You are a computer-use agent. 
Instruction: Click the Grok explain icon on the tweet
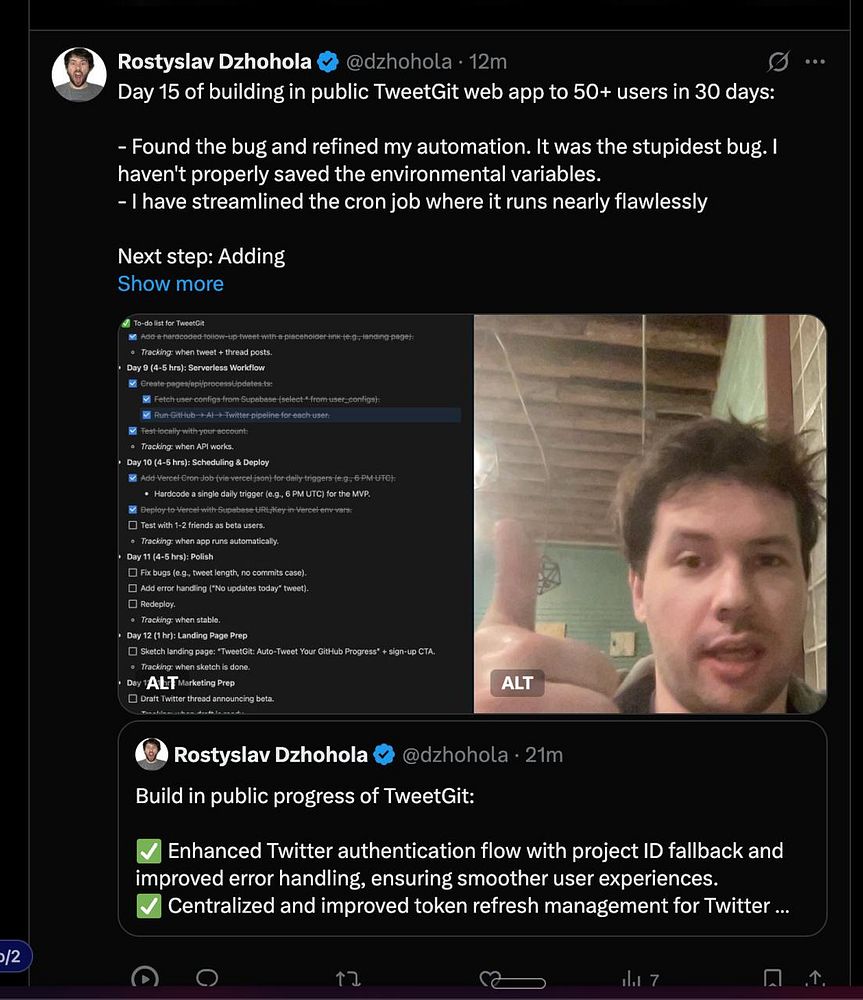778,62
